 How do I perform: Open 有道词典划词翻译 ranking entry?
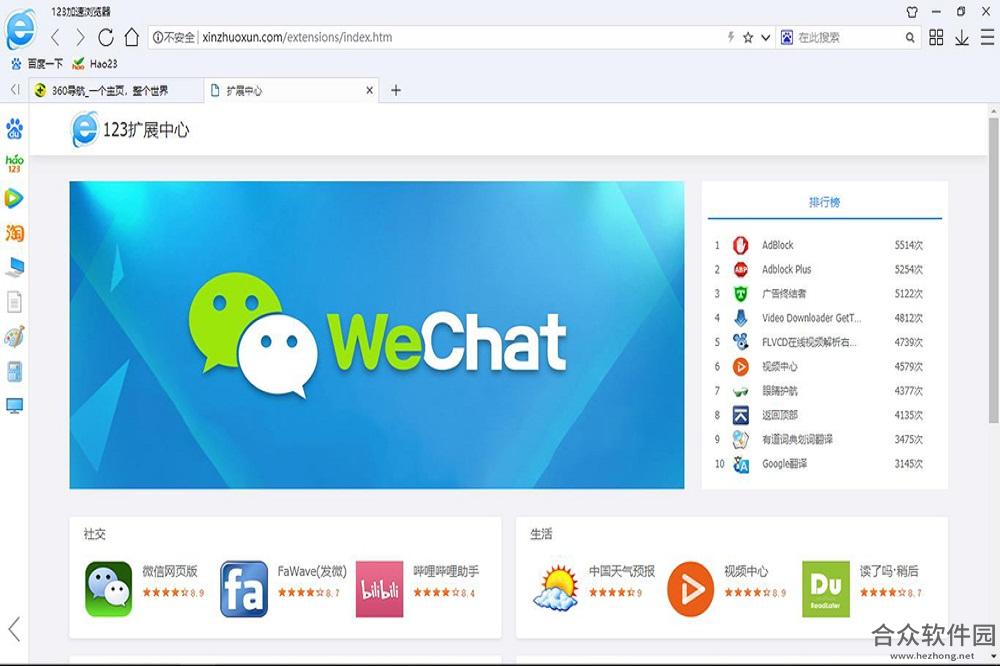click(824, 439)
